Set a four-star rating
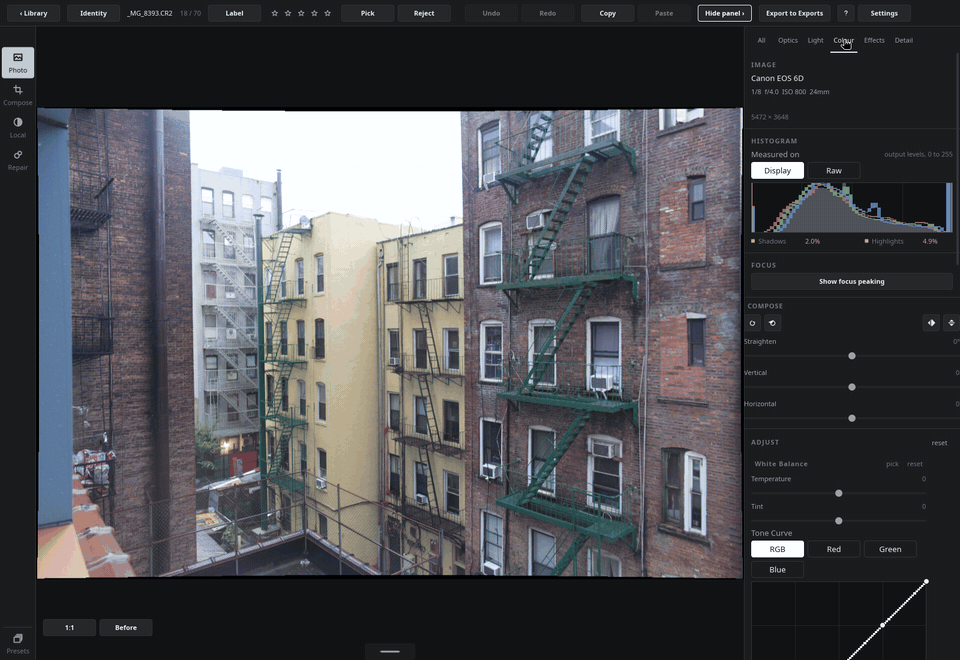The width and height of the screenshot is (960, 660). click(314, 13)
